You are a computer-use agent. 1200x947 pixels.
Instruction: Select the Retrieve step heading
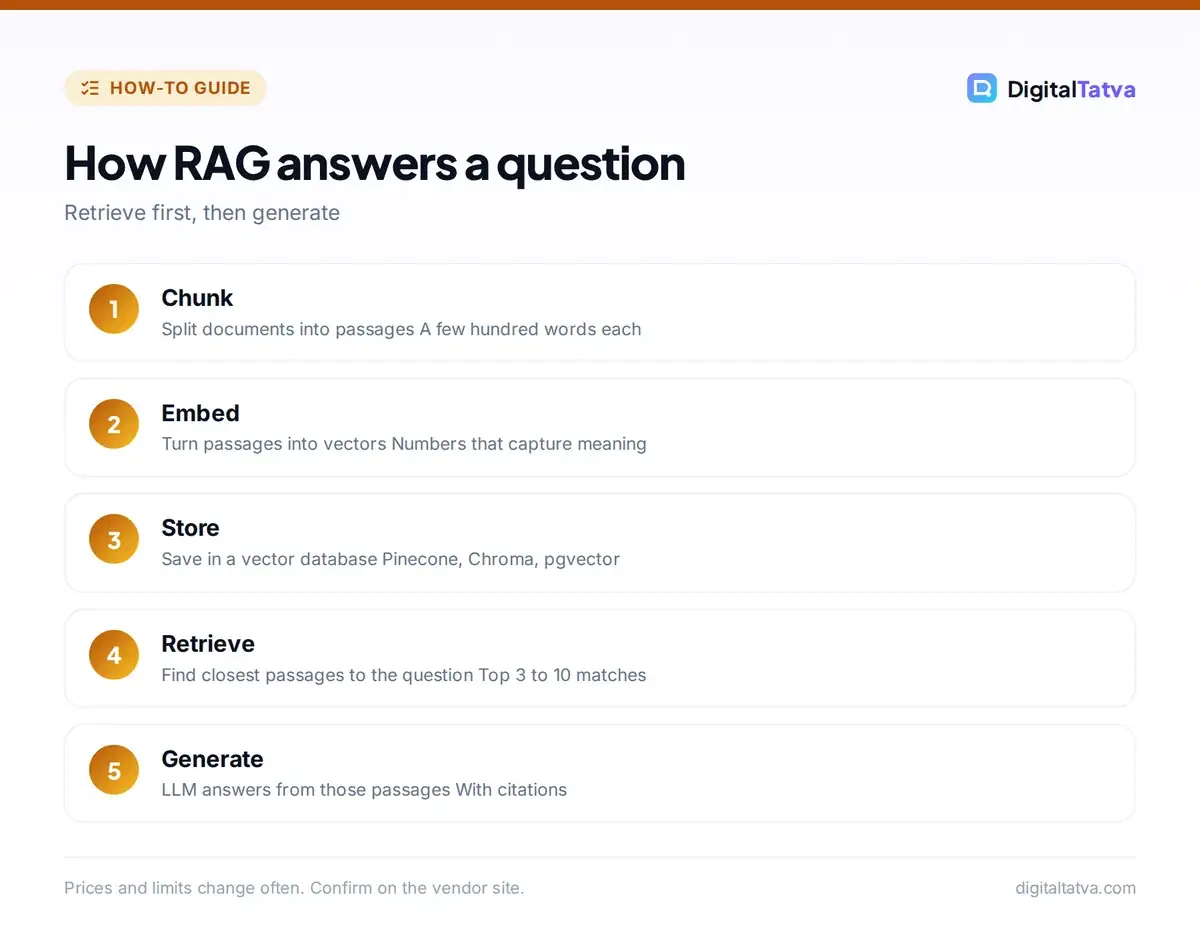coord(208,644)
